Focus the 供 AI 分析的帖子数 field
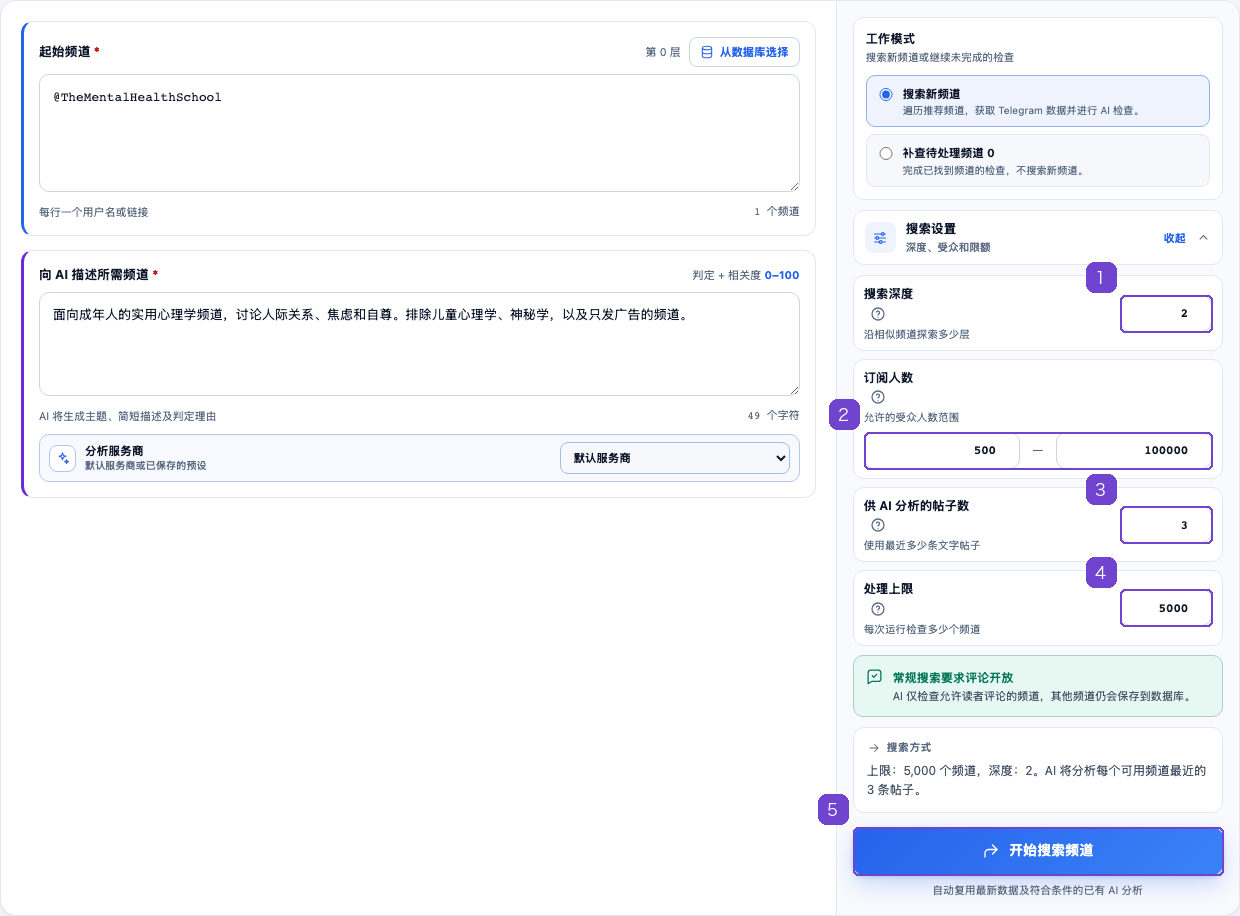 pyautogui.click(x=1166, y=525)
